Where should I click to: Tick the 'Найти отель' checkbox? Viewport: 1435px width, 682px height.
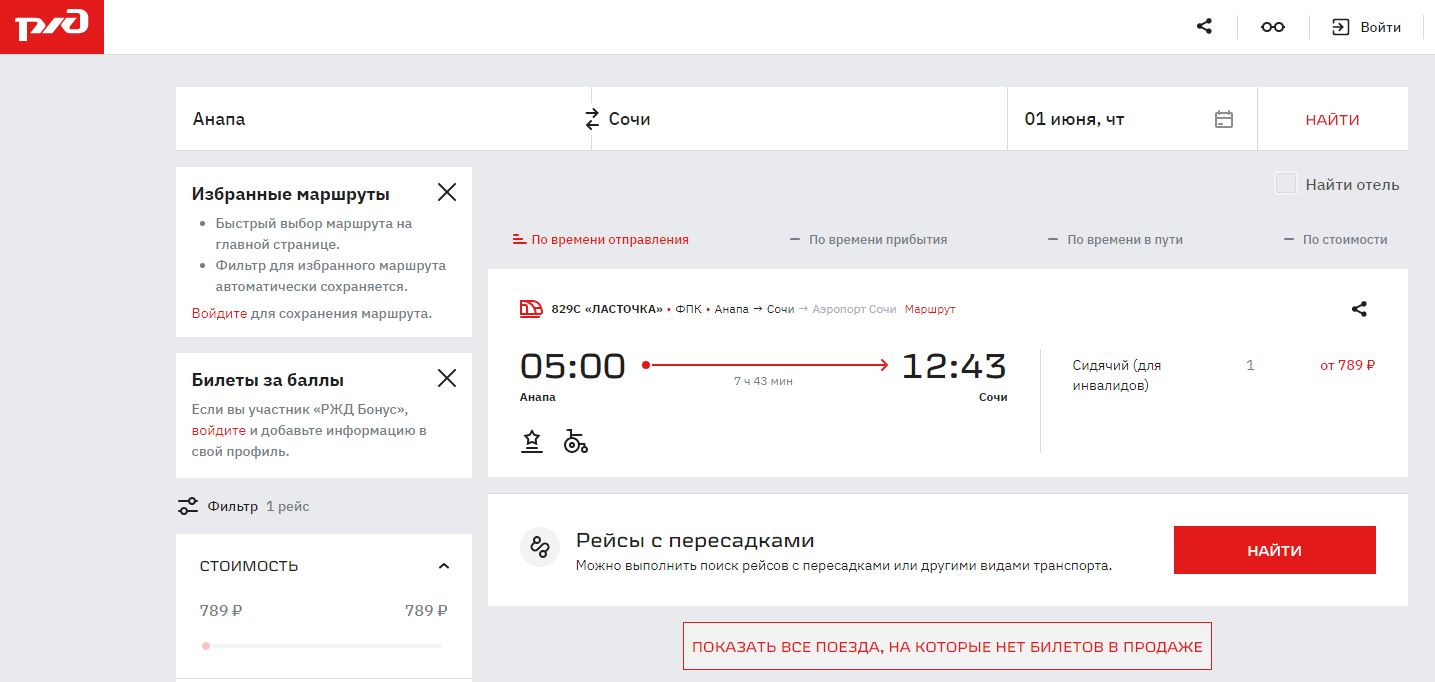click(x=1286, y=183)
